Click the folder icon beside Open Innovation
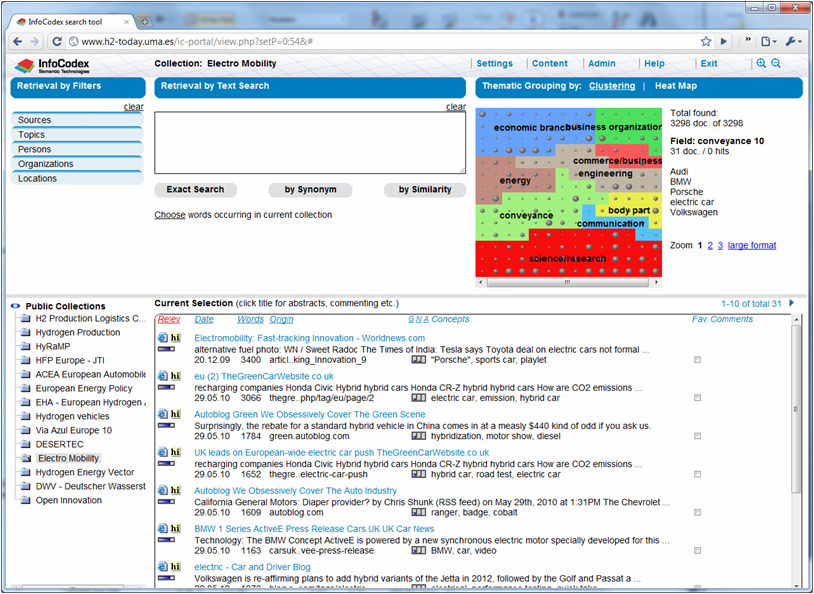 (25, 501)
